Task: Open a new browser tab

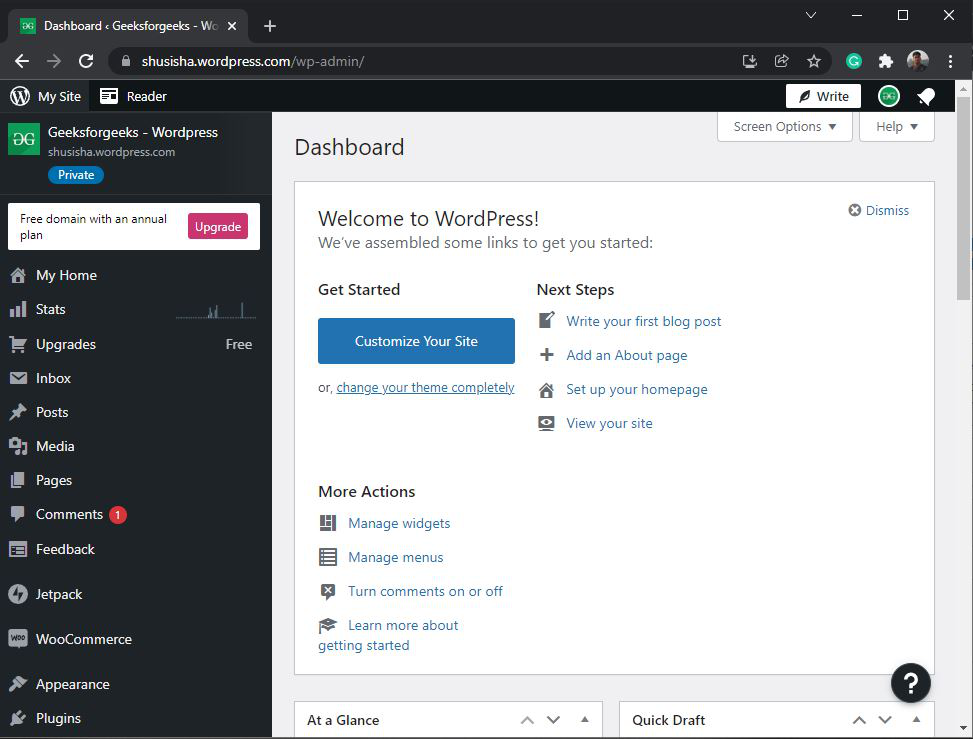Action: point(269,26)
